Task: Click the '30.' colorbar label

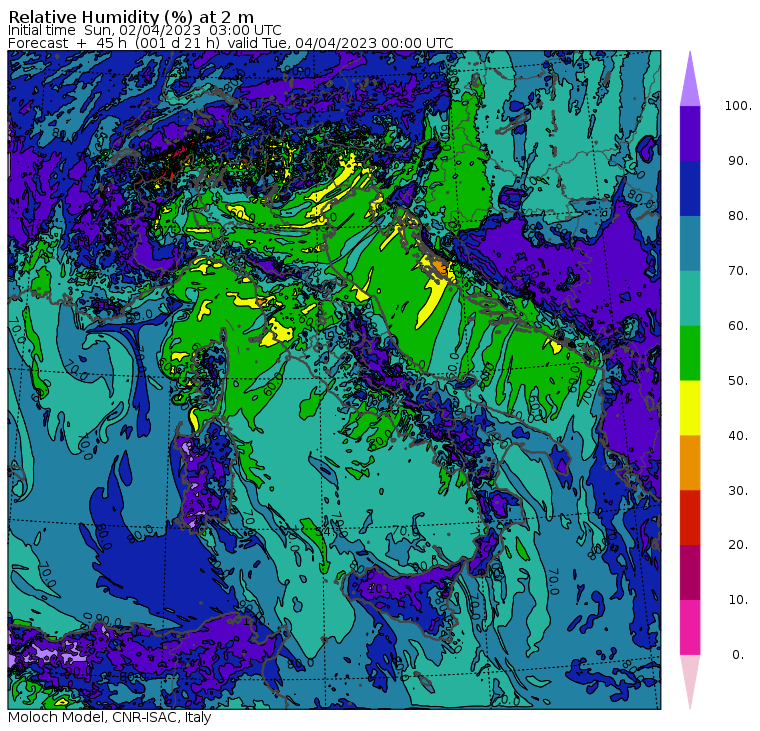Action: (x=738, y=491)
